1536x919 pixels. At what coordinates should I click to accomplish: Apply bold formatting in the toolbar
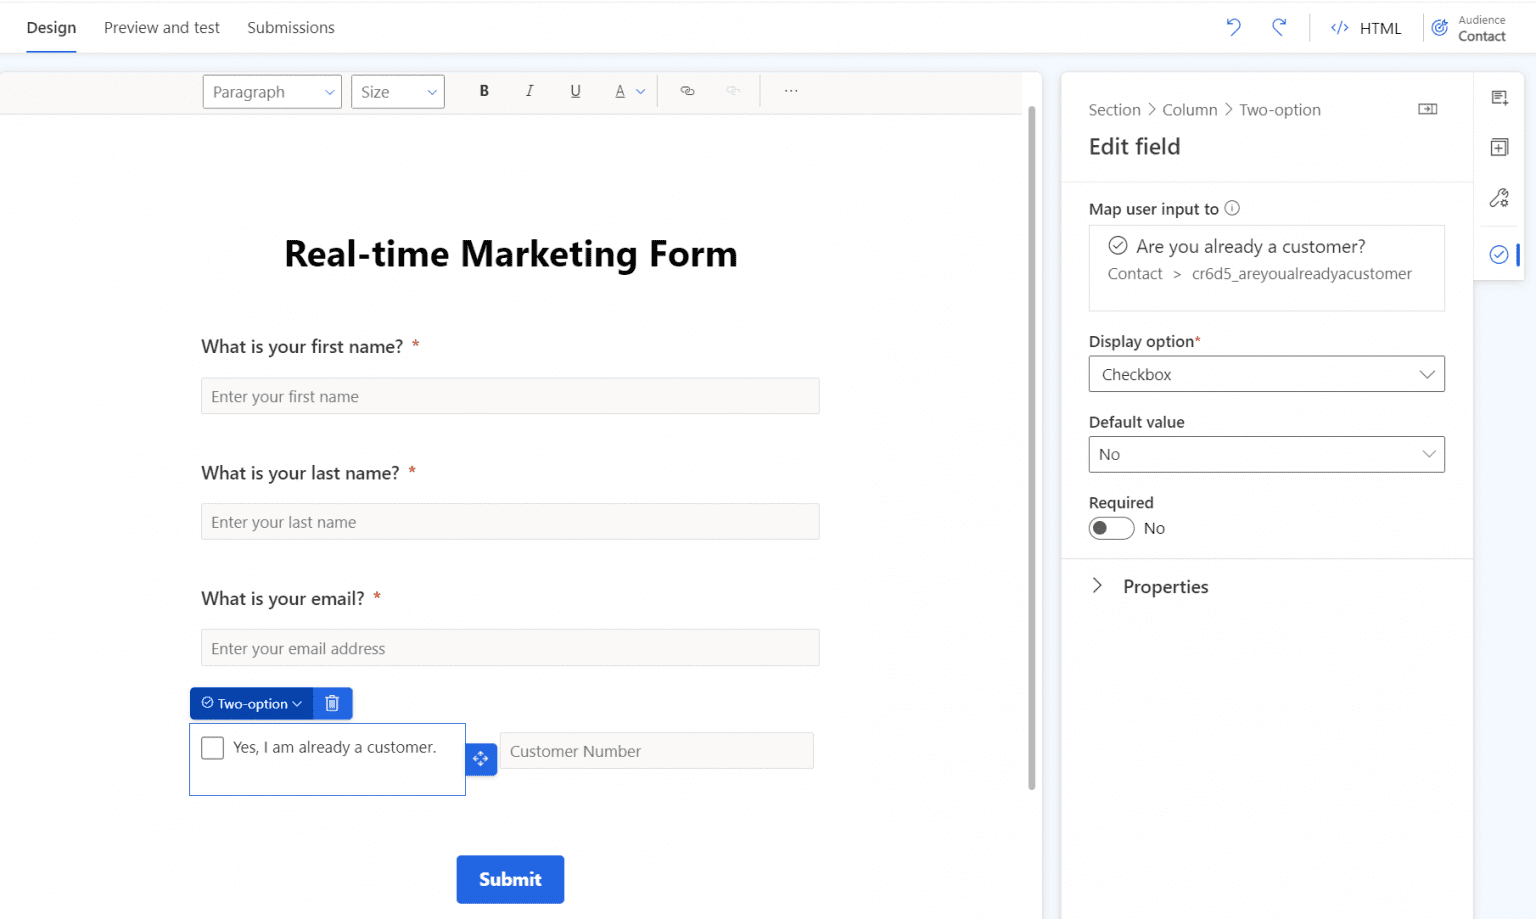[484, 91]
